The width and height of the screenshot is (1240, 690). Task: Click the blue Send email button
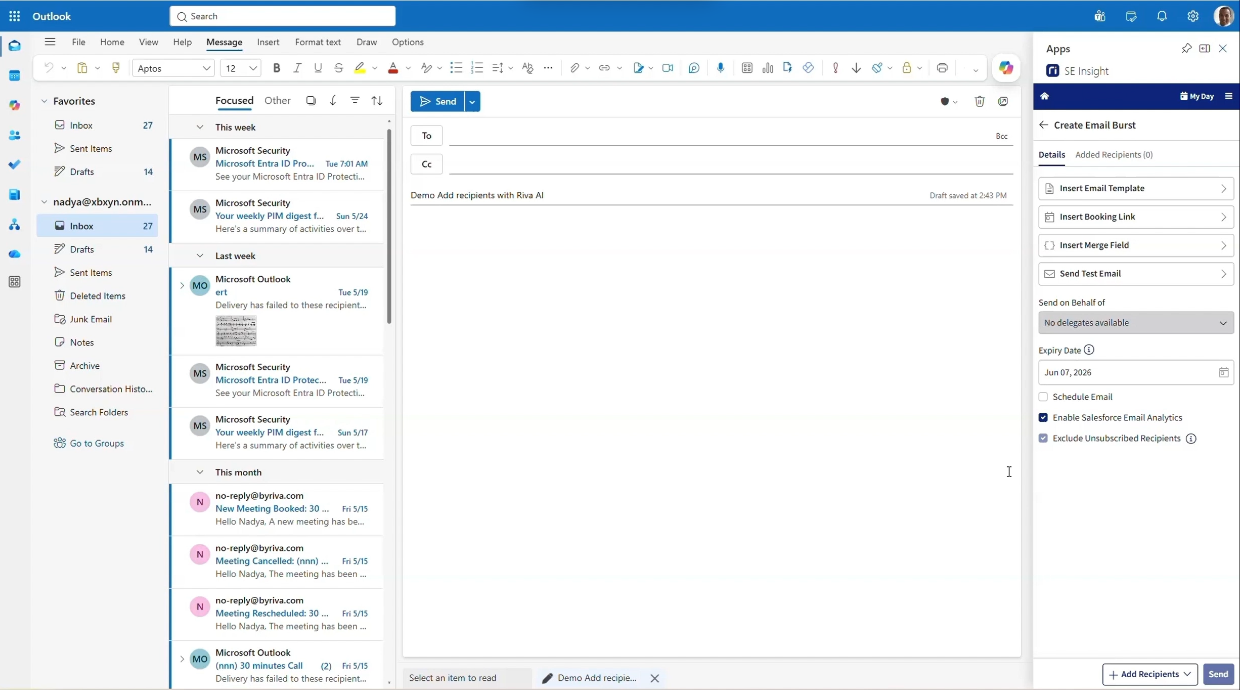(438, 101)
